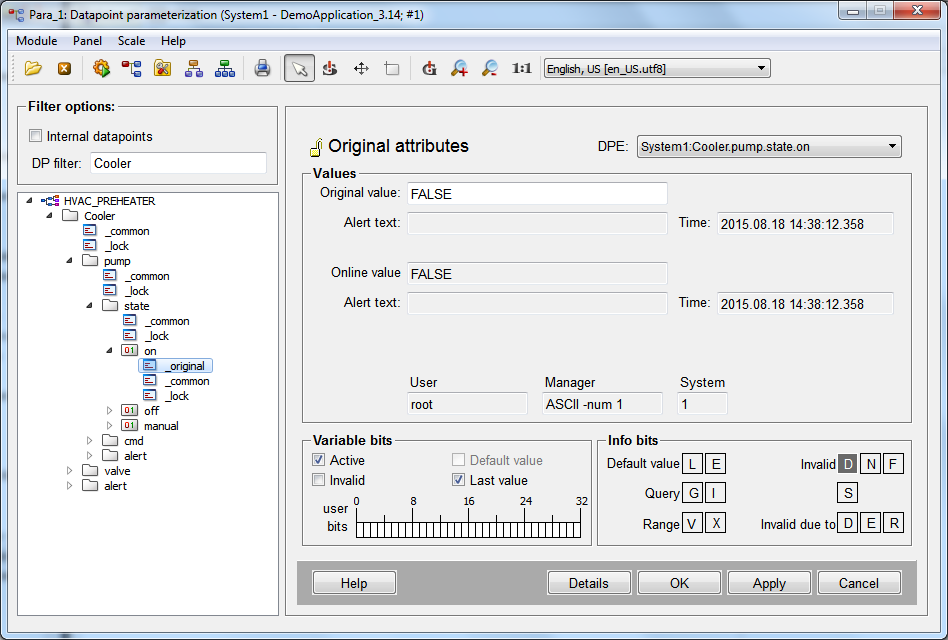Click the zoom in magnifier icon
The width and height of the screenshot is (948, 640).
coord(459,69)
